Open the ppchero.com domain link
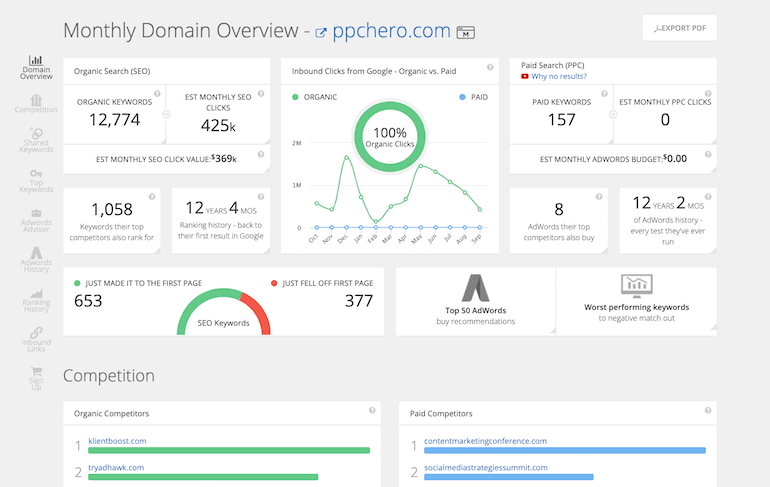The height and width of the screenshot is (487, 770). [391, 31]
